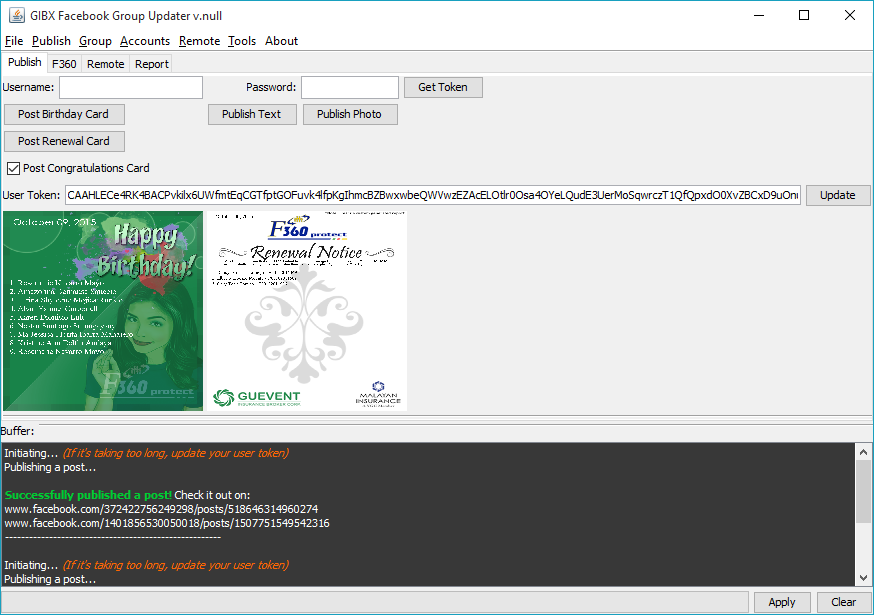Switch to the Remote tab
874x615 pixels.
[x=105, y=64]
